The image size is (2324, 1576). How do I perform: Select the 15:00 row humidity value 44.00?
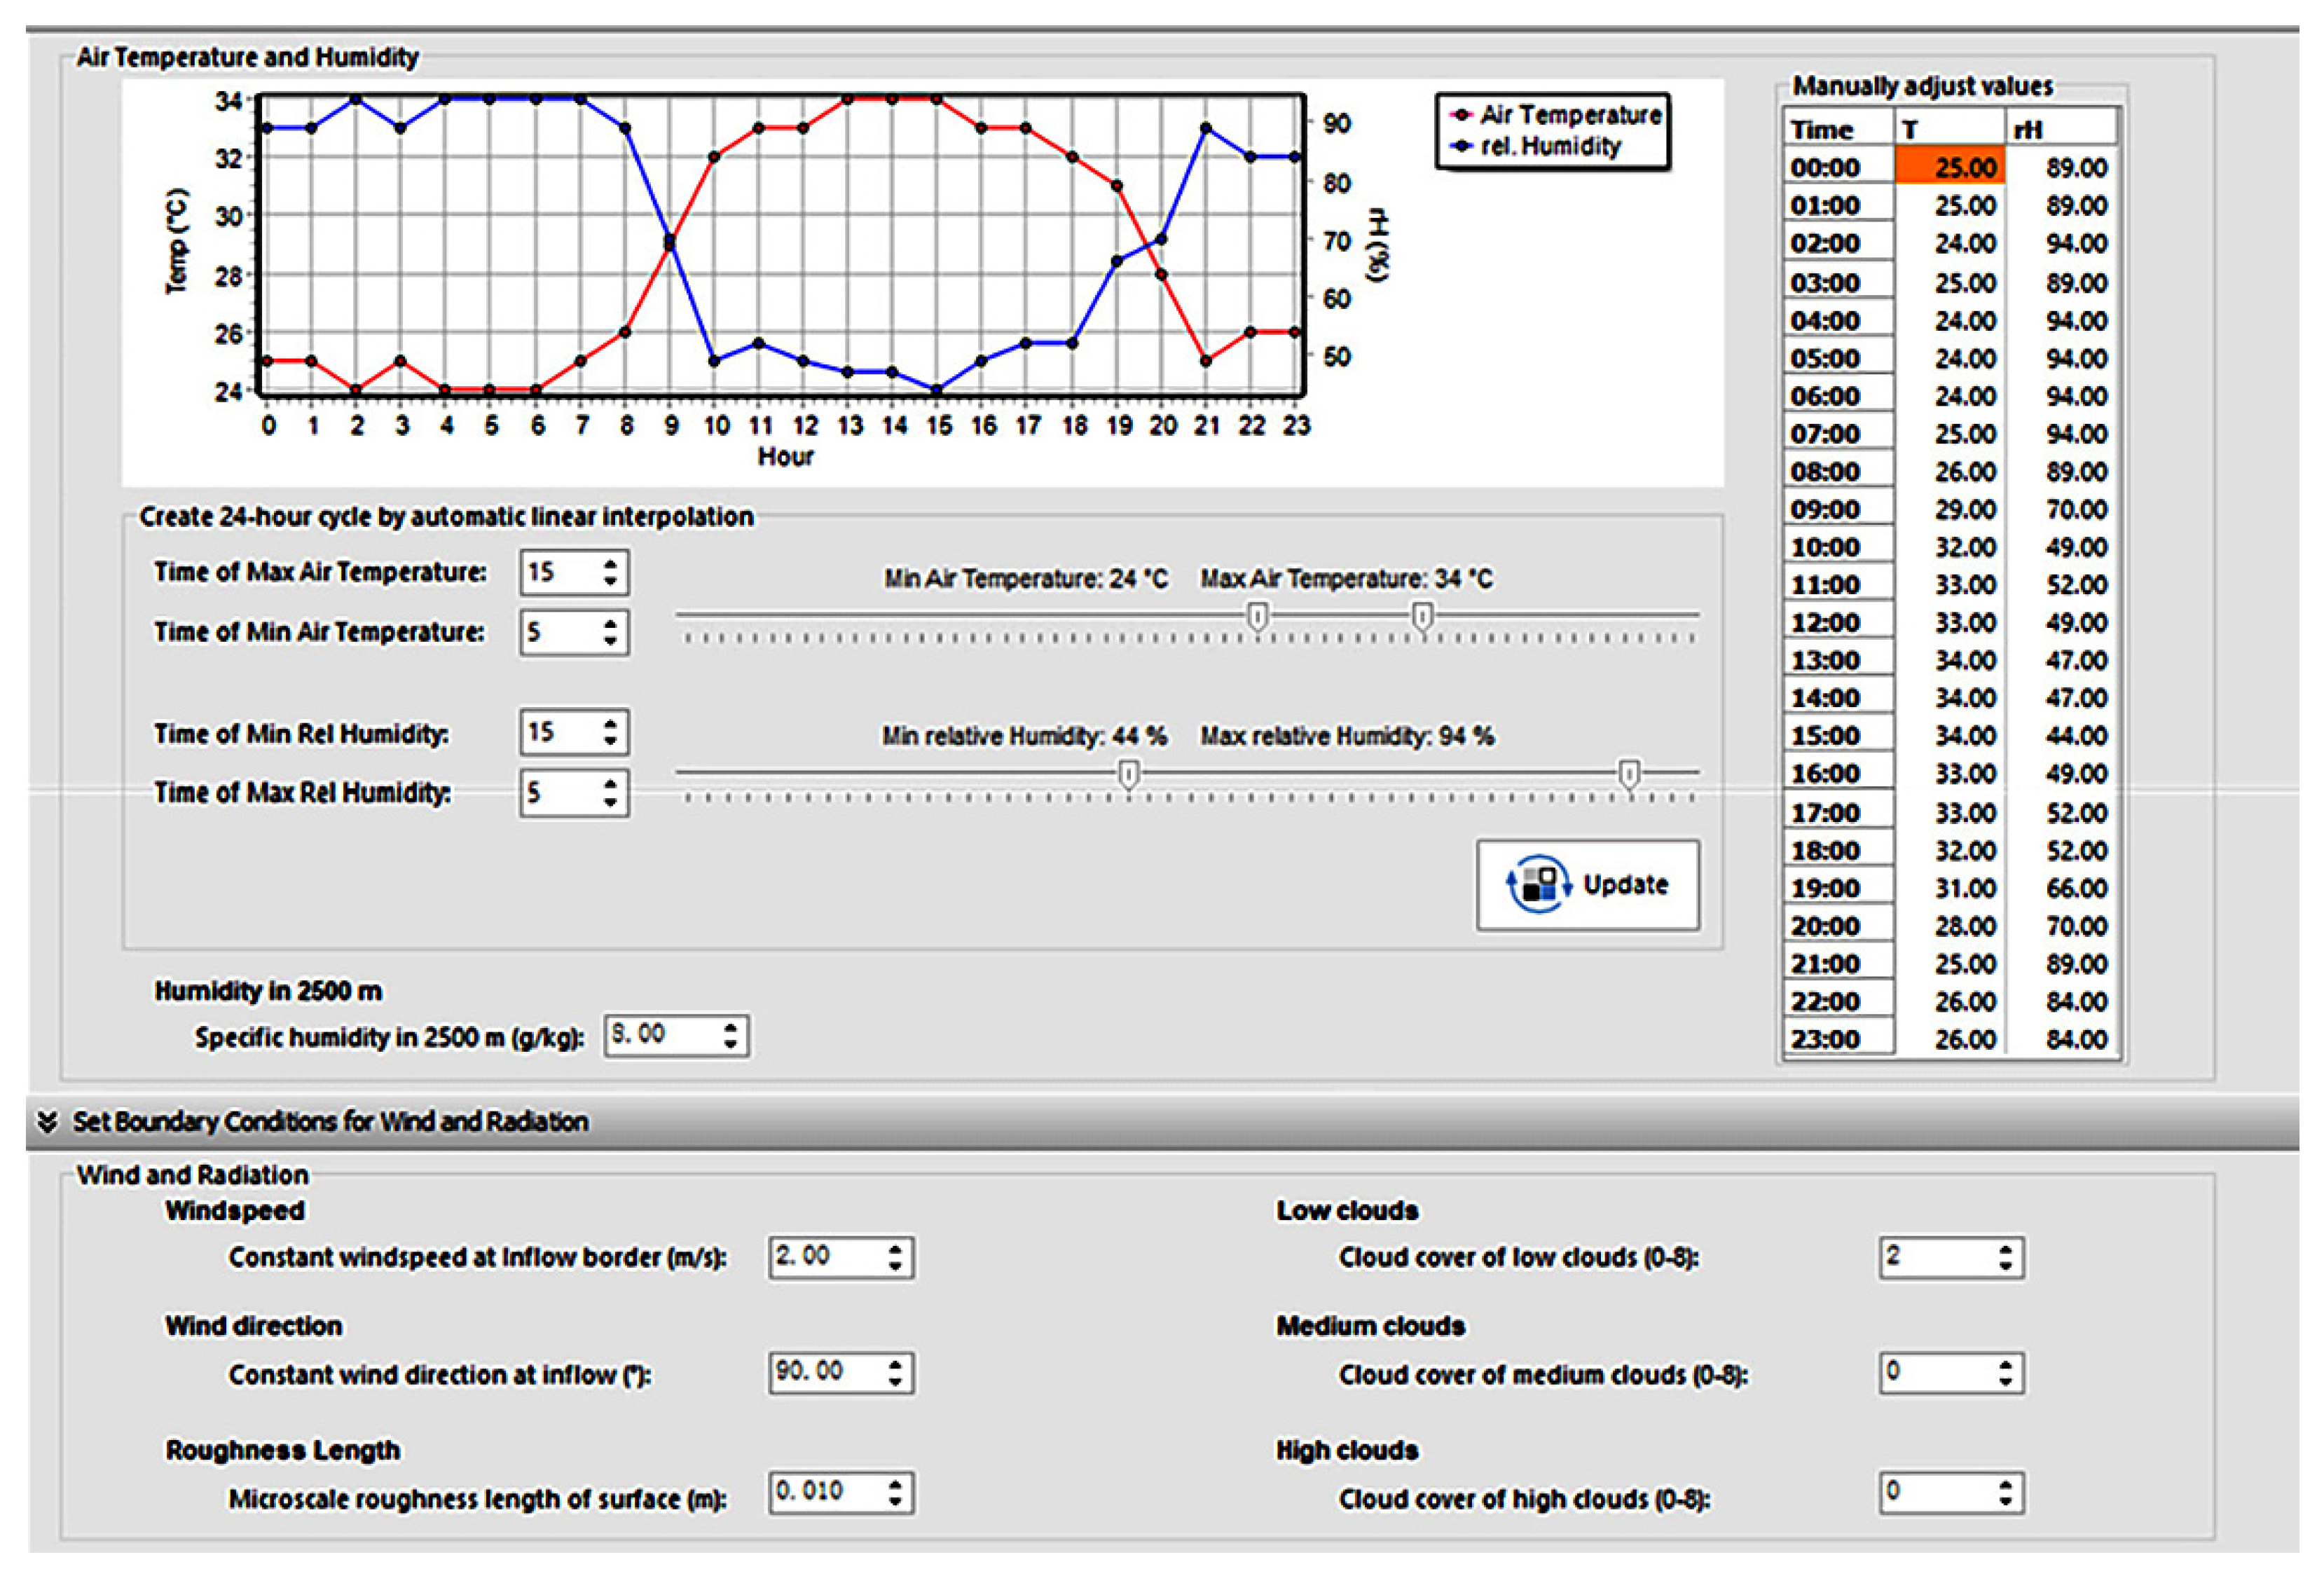pos(2075,736)
